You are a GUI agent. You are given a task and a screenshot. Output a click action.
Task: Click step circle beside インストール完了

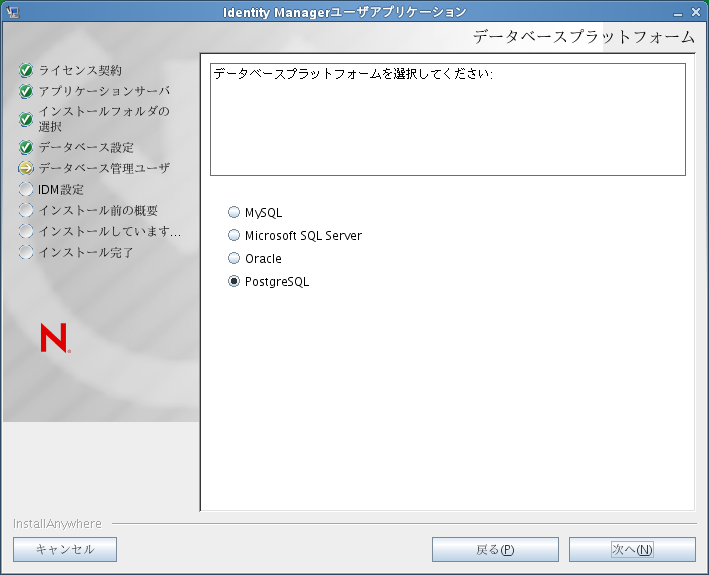click(x=26, y=252)
